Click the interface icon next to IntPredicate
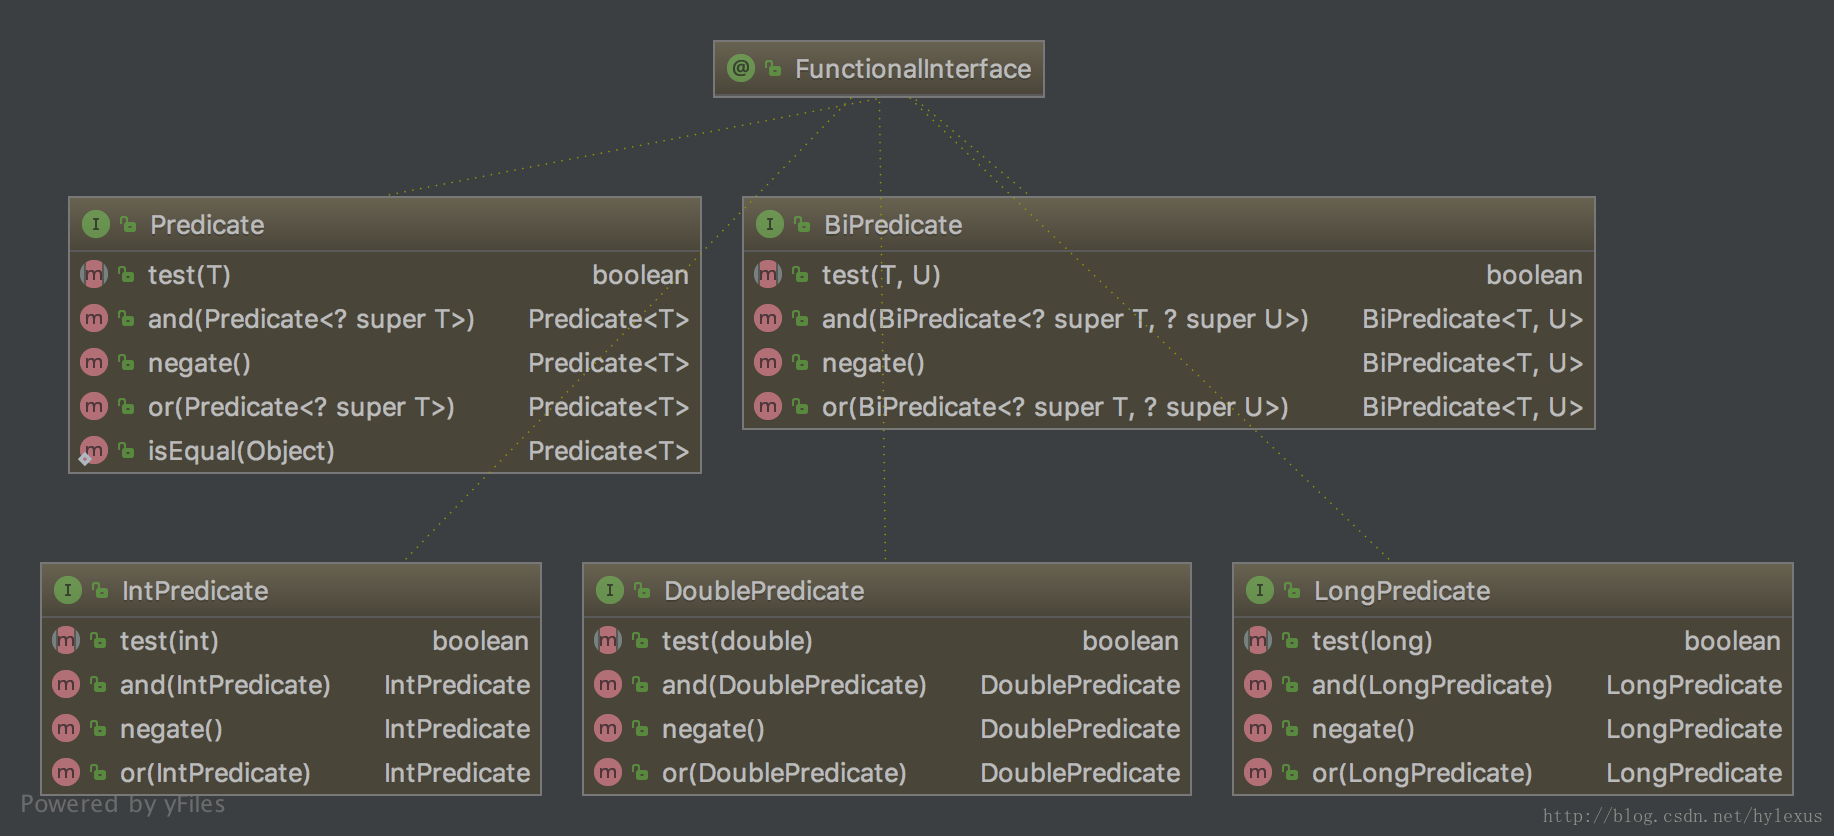Viewport: 1834px width, 836px height. click(67, 590)
